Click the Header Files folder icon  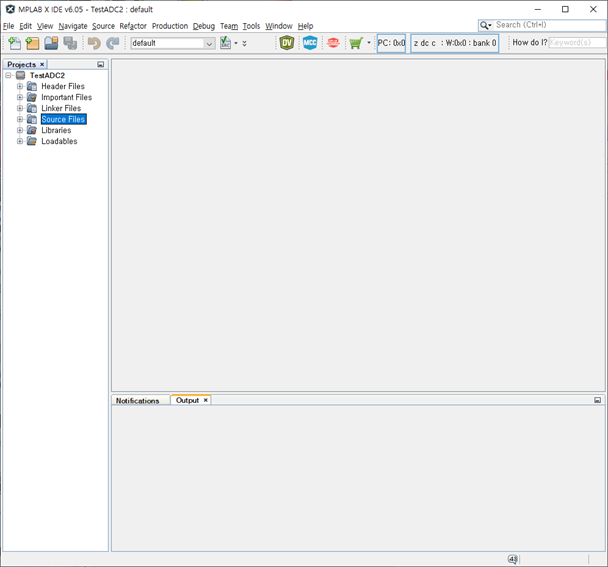pos(32,86)
